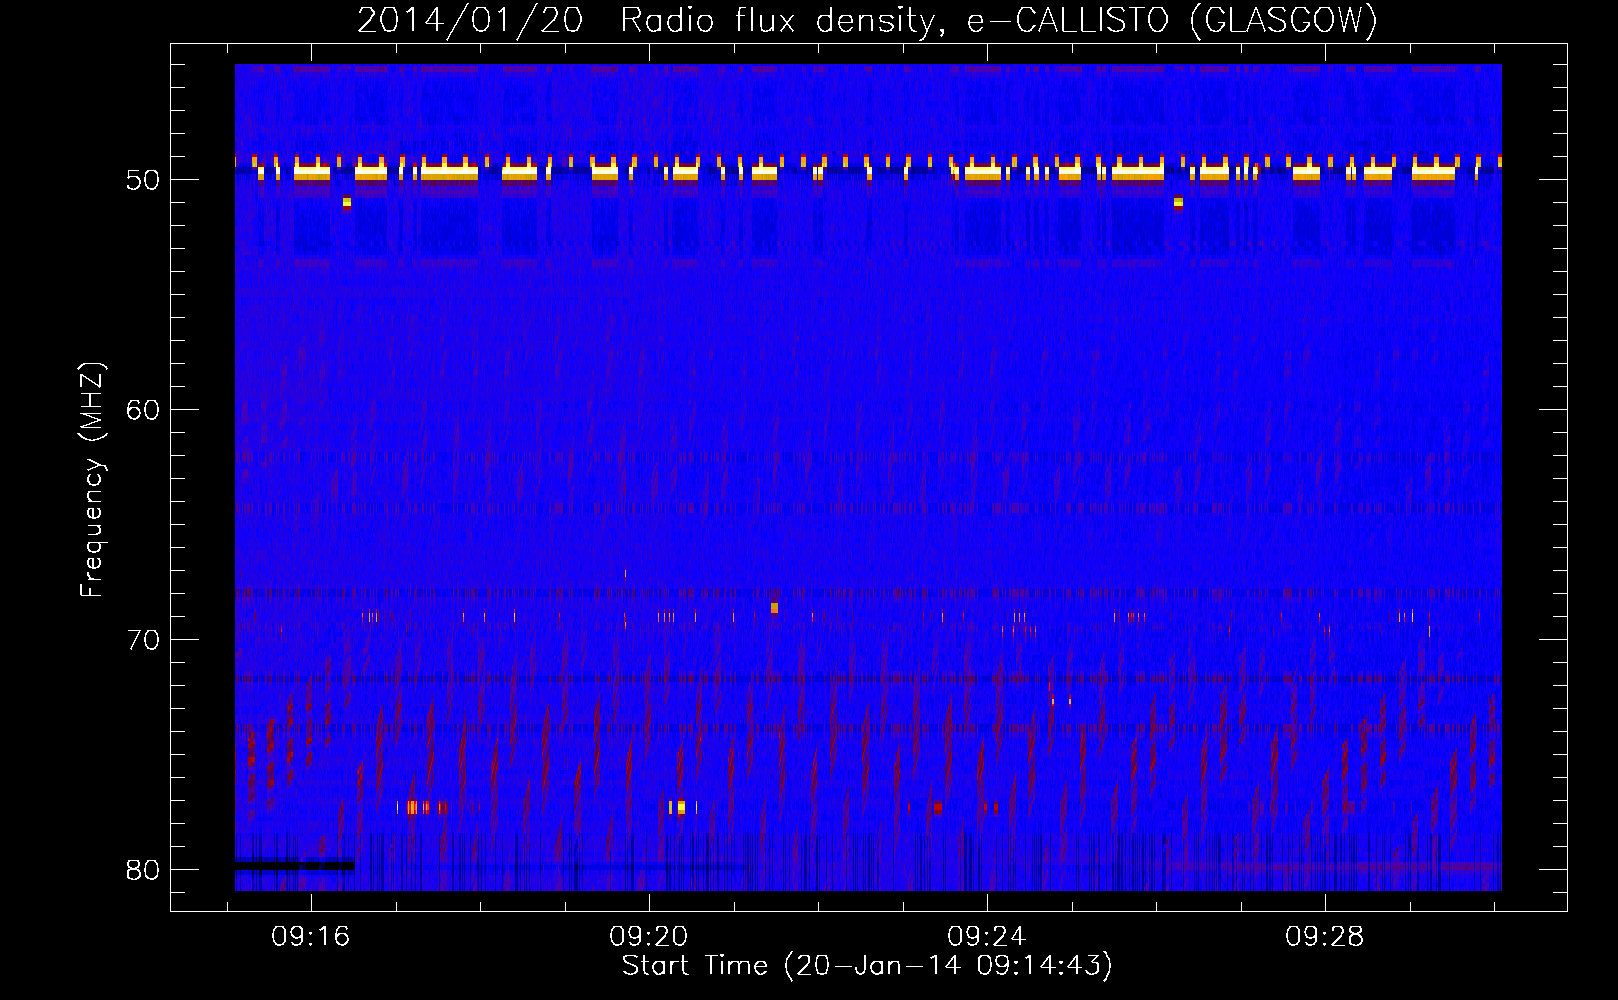Click the 50 frequency tick label
The height and width of the screenshot is (1000, 1618).
pyautogui.click(x=143, y=181)
